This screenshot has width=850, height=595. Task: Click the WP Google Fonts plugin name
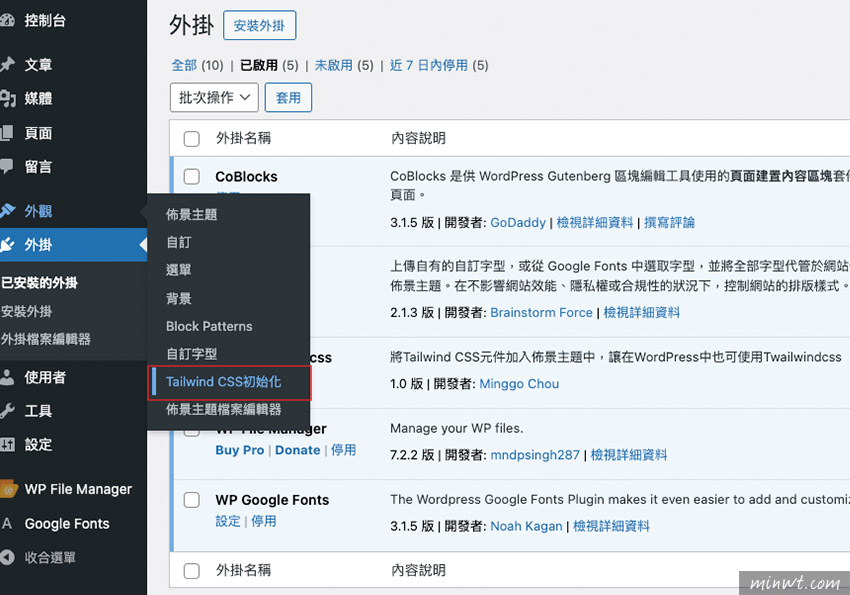click(x=272, y=500)
